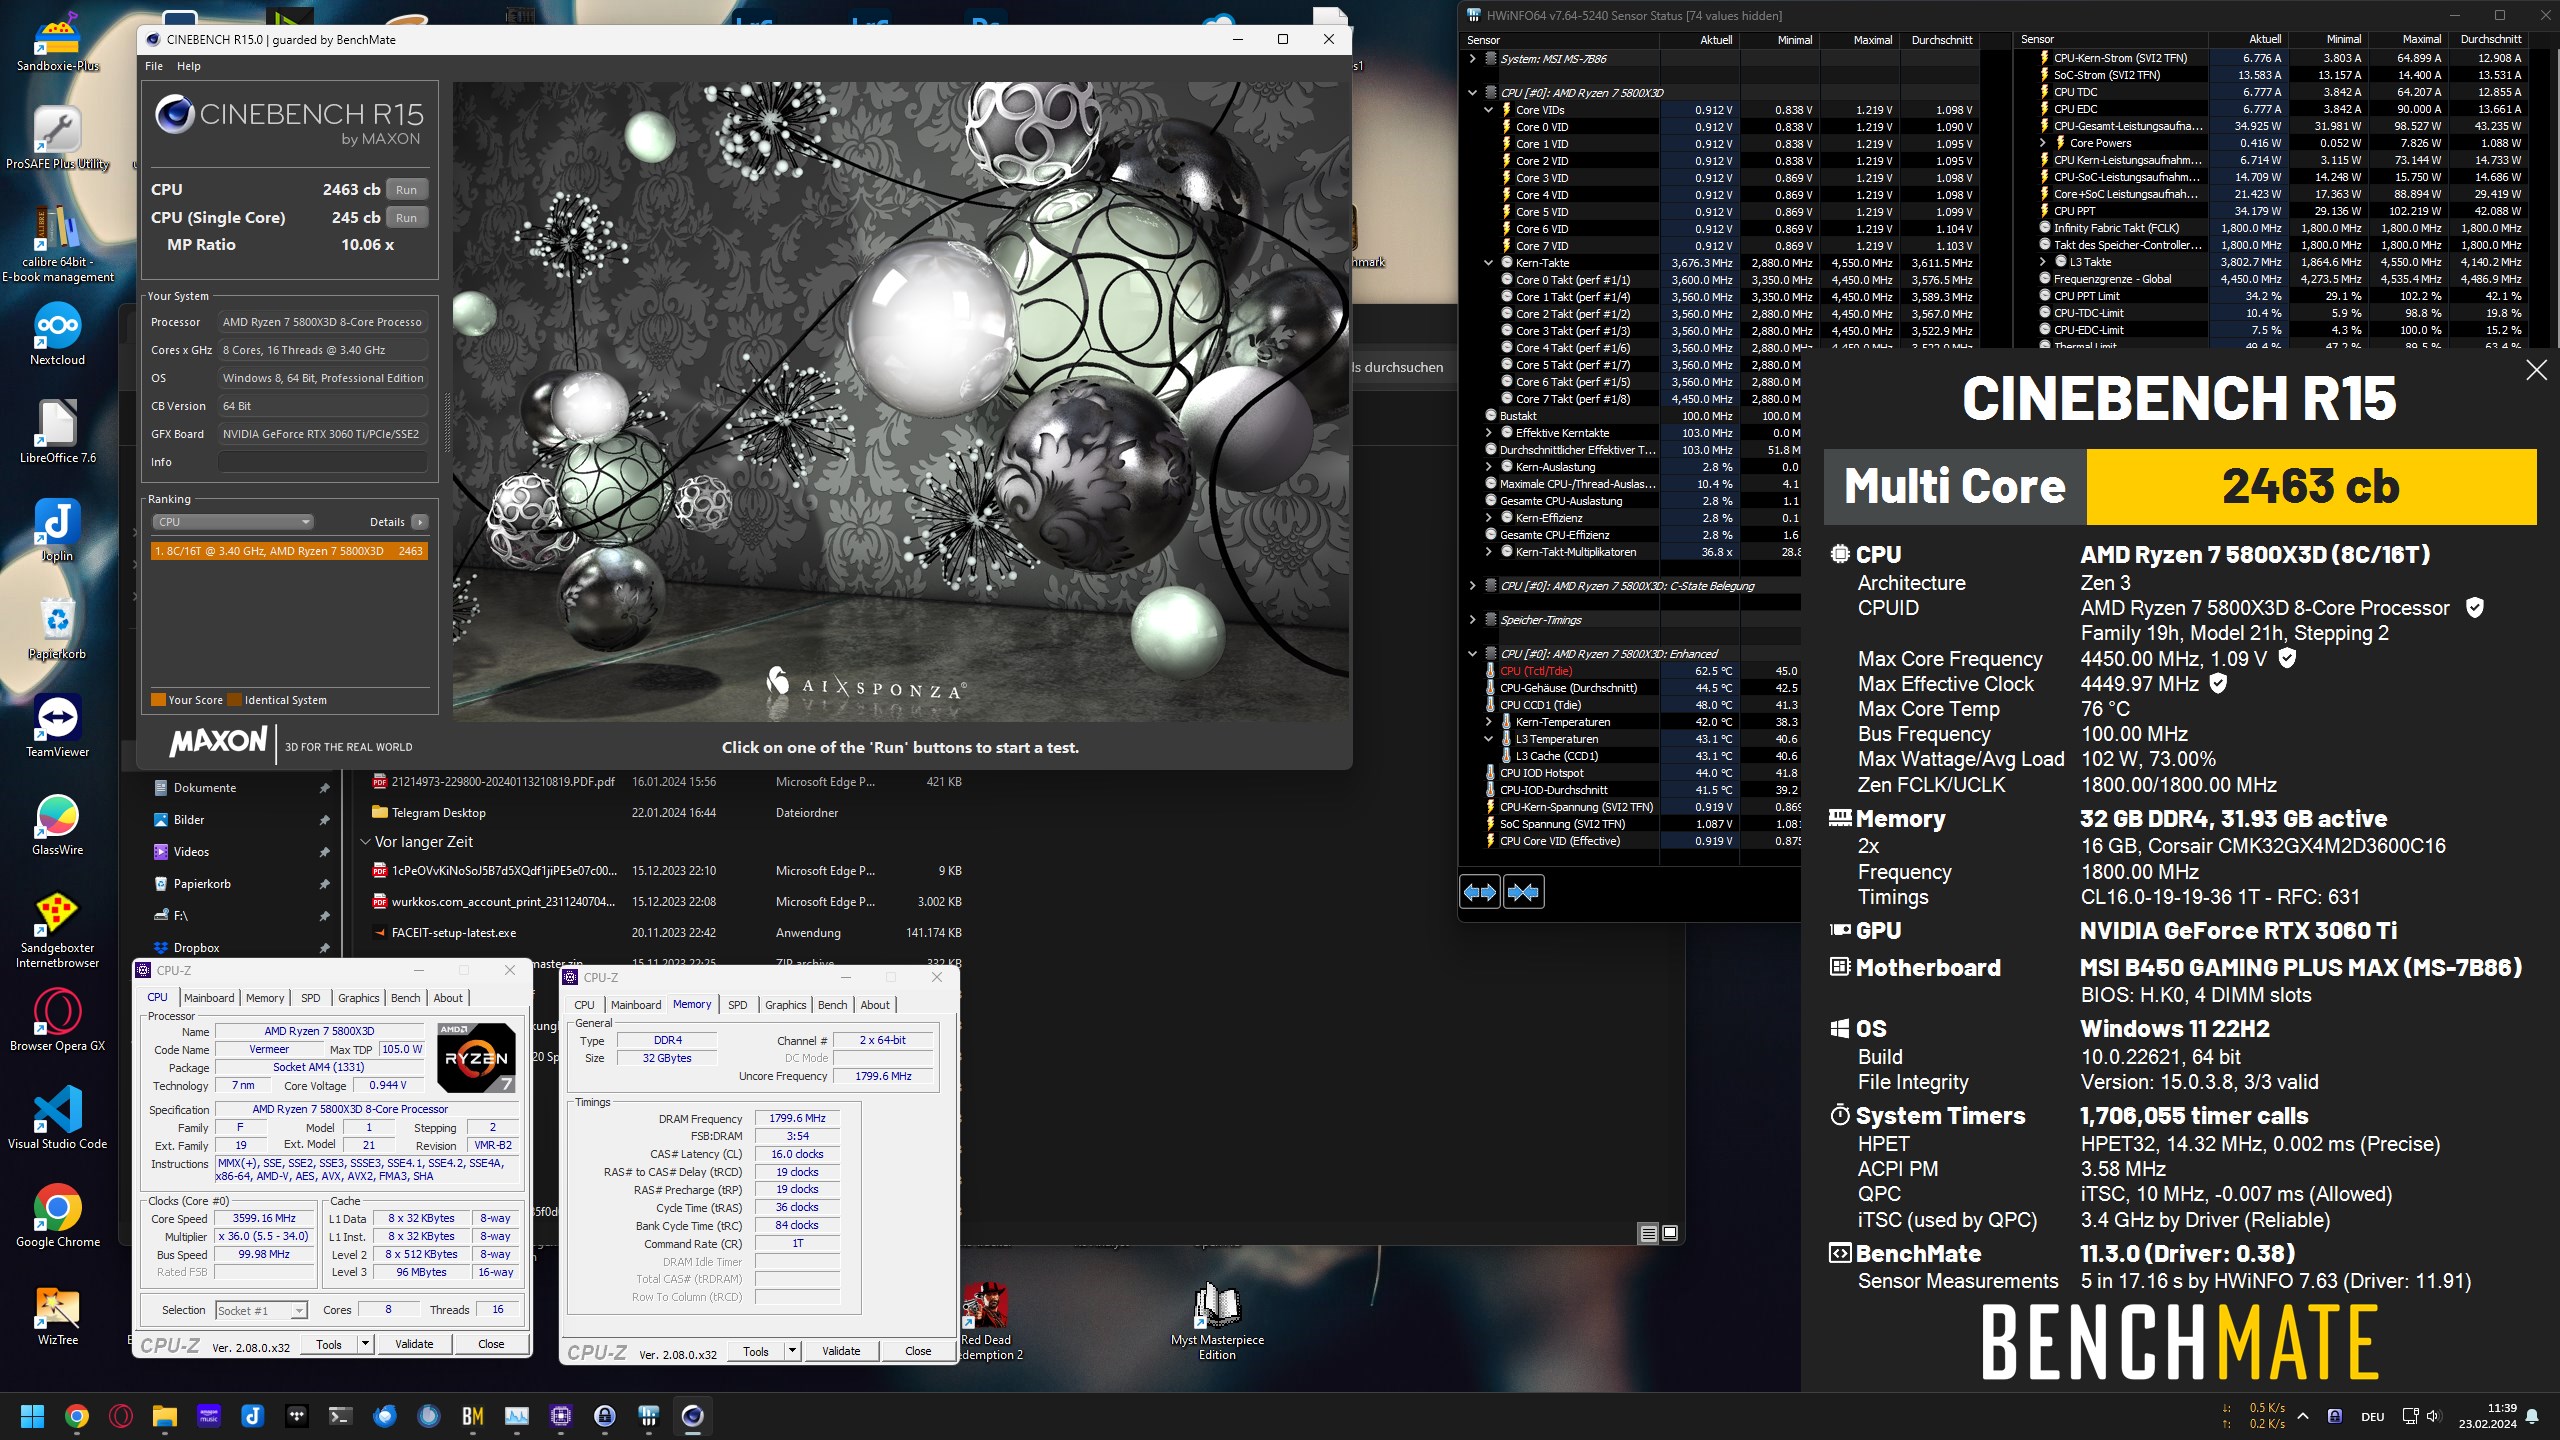Open GlassWire desktop shortcut
Screen dimensions: 2560x1440
(x=57, y=824)
